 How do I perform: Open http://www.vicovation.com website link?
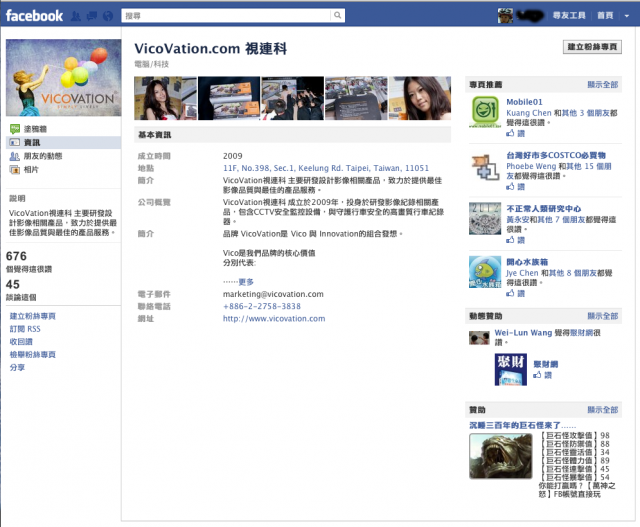point(274,318)
